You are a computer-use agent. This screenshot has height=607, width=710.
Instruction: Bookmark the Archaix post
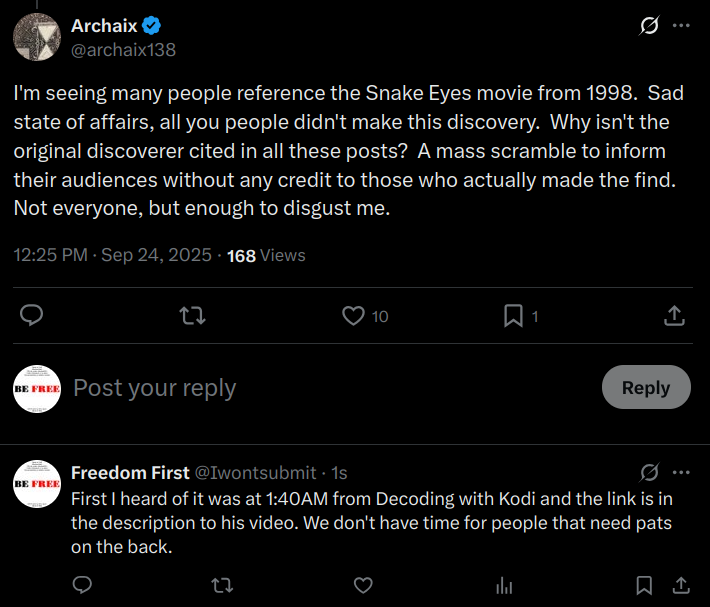tap(513, 316)
